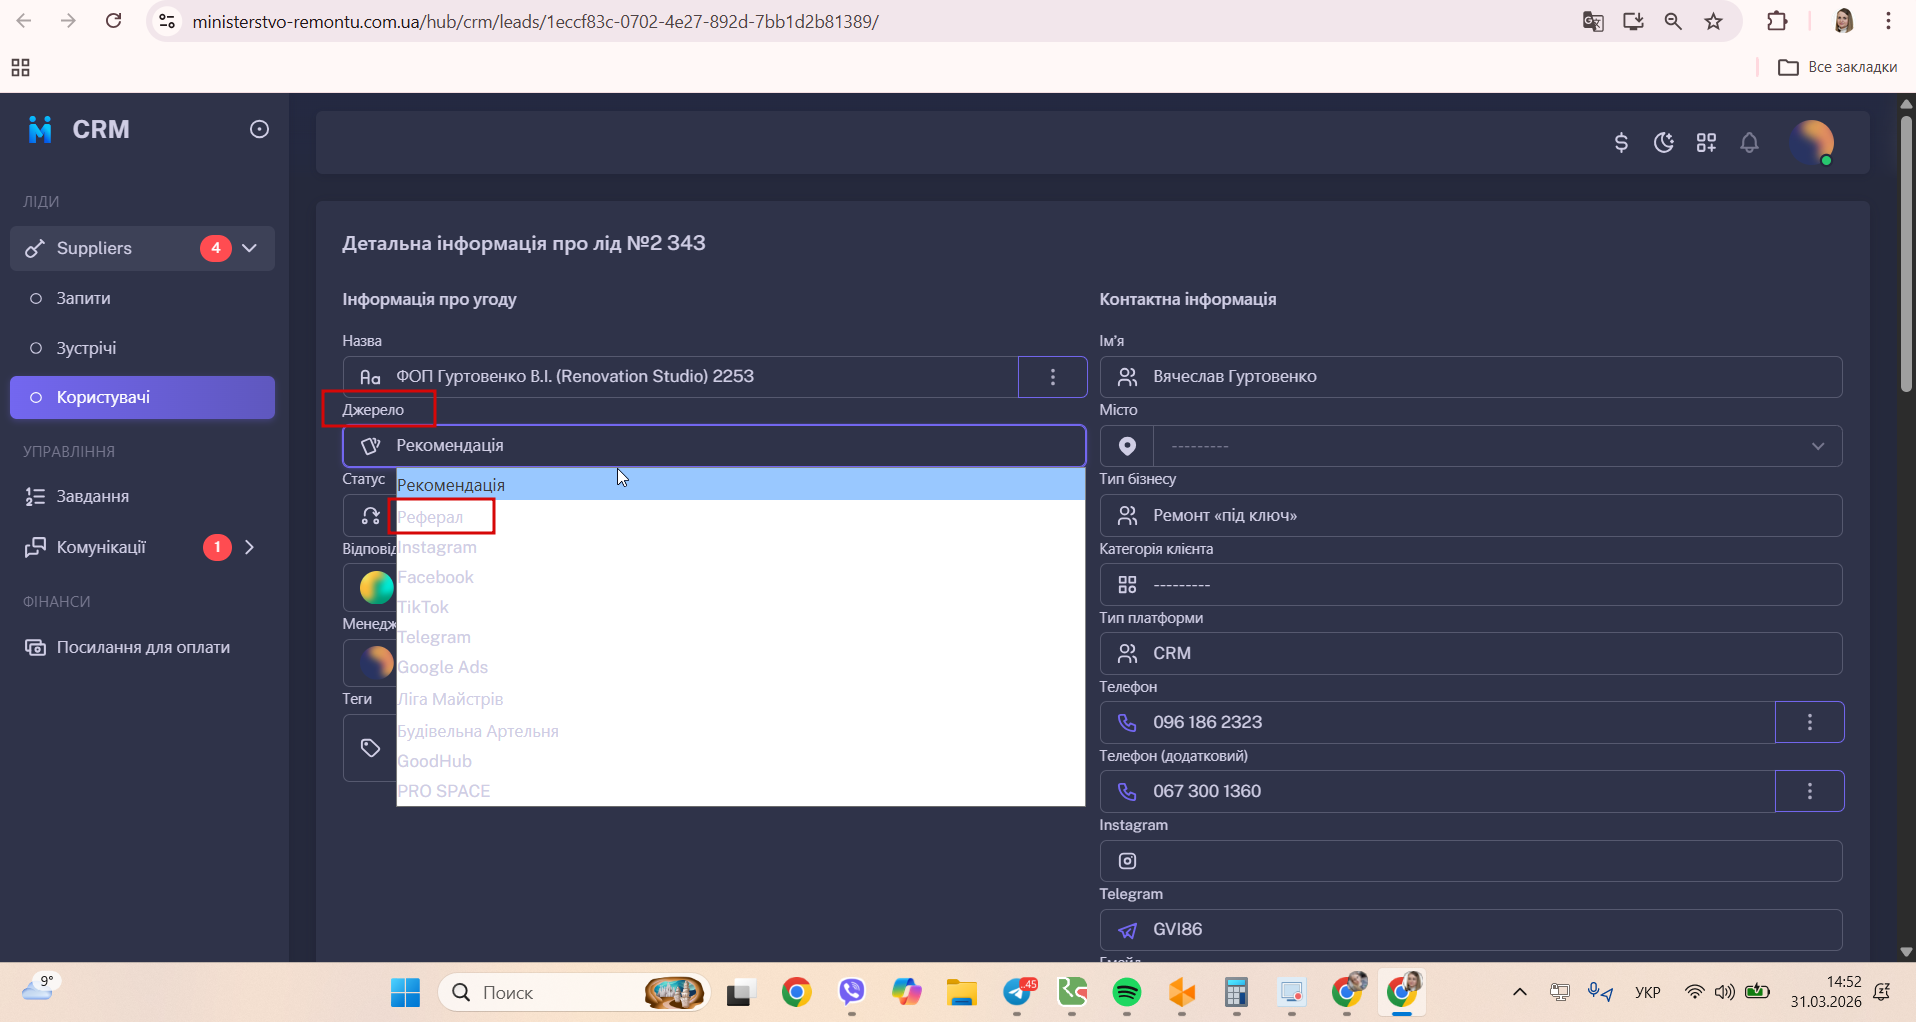Open the billing dollar icon in CRM header

(x=1621, y=143)
